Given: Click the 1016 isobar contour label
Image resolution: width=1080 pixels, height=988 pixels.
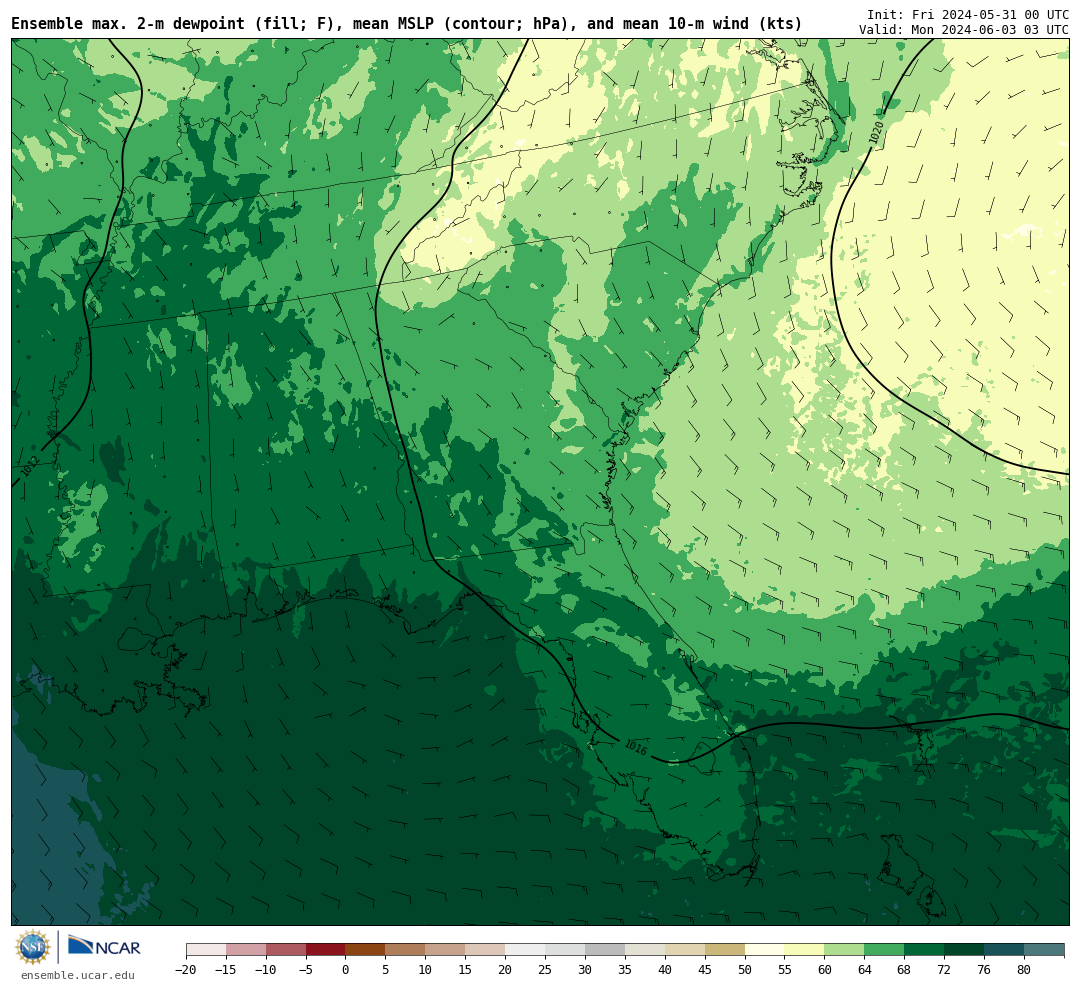Looking at the screenshot, I should [636, 748].
